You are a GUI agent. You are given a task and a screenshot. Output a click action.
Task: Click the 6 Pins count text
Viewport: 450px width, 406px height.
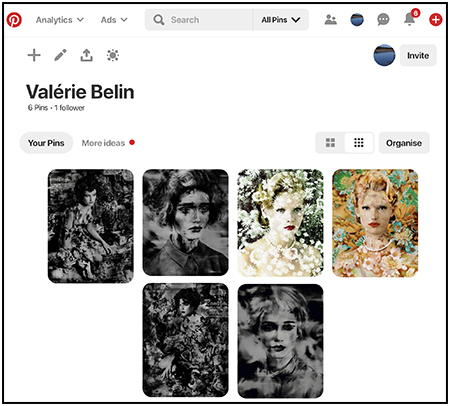click(38, 108)
